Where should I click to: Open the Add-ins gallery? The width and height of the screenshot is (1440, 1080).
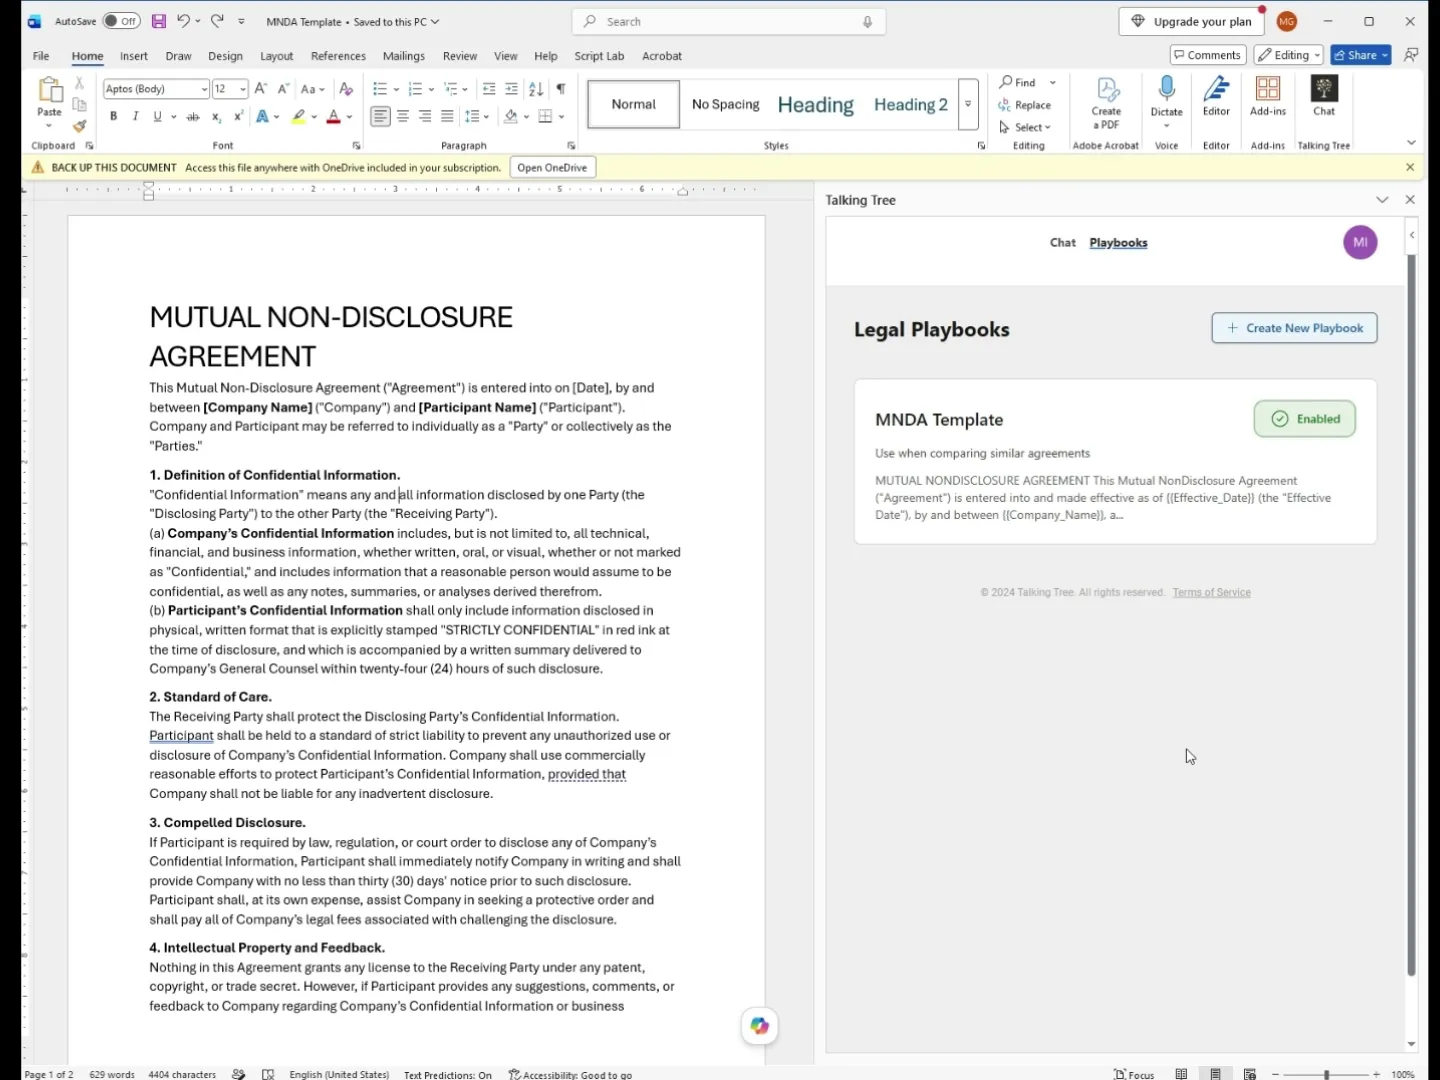pos(1267,96)
